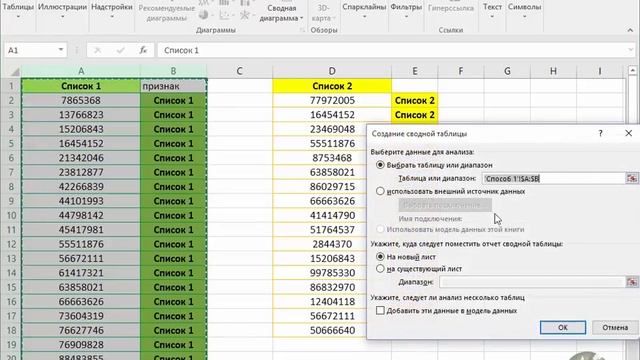Click cell containing 99785330
This screenshot has height=360, width=640.
pos(320,273)
